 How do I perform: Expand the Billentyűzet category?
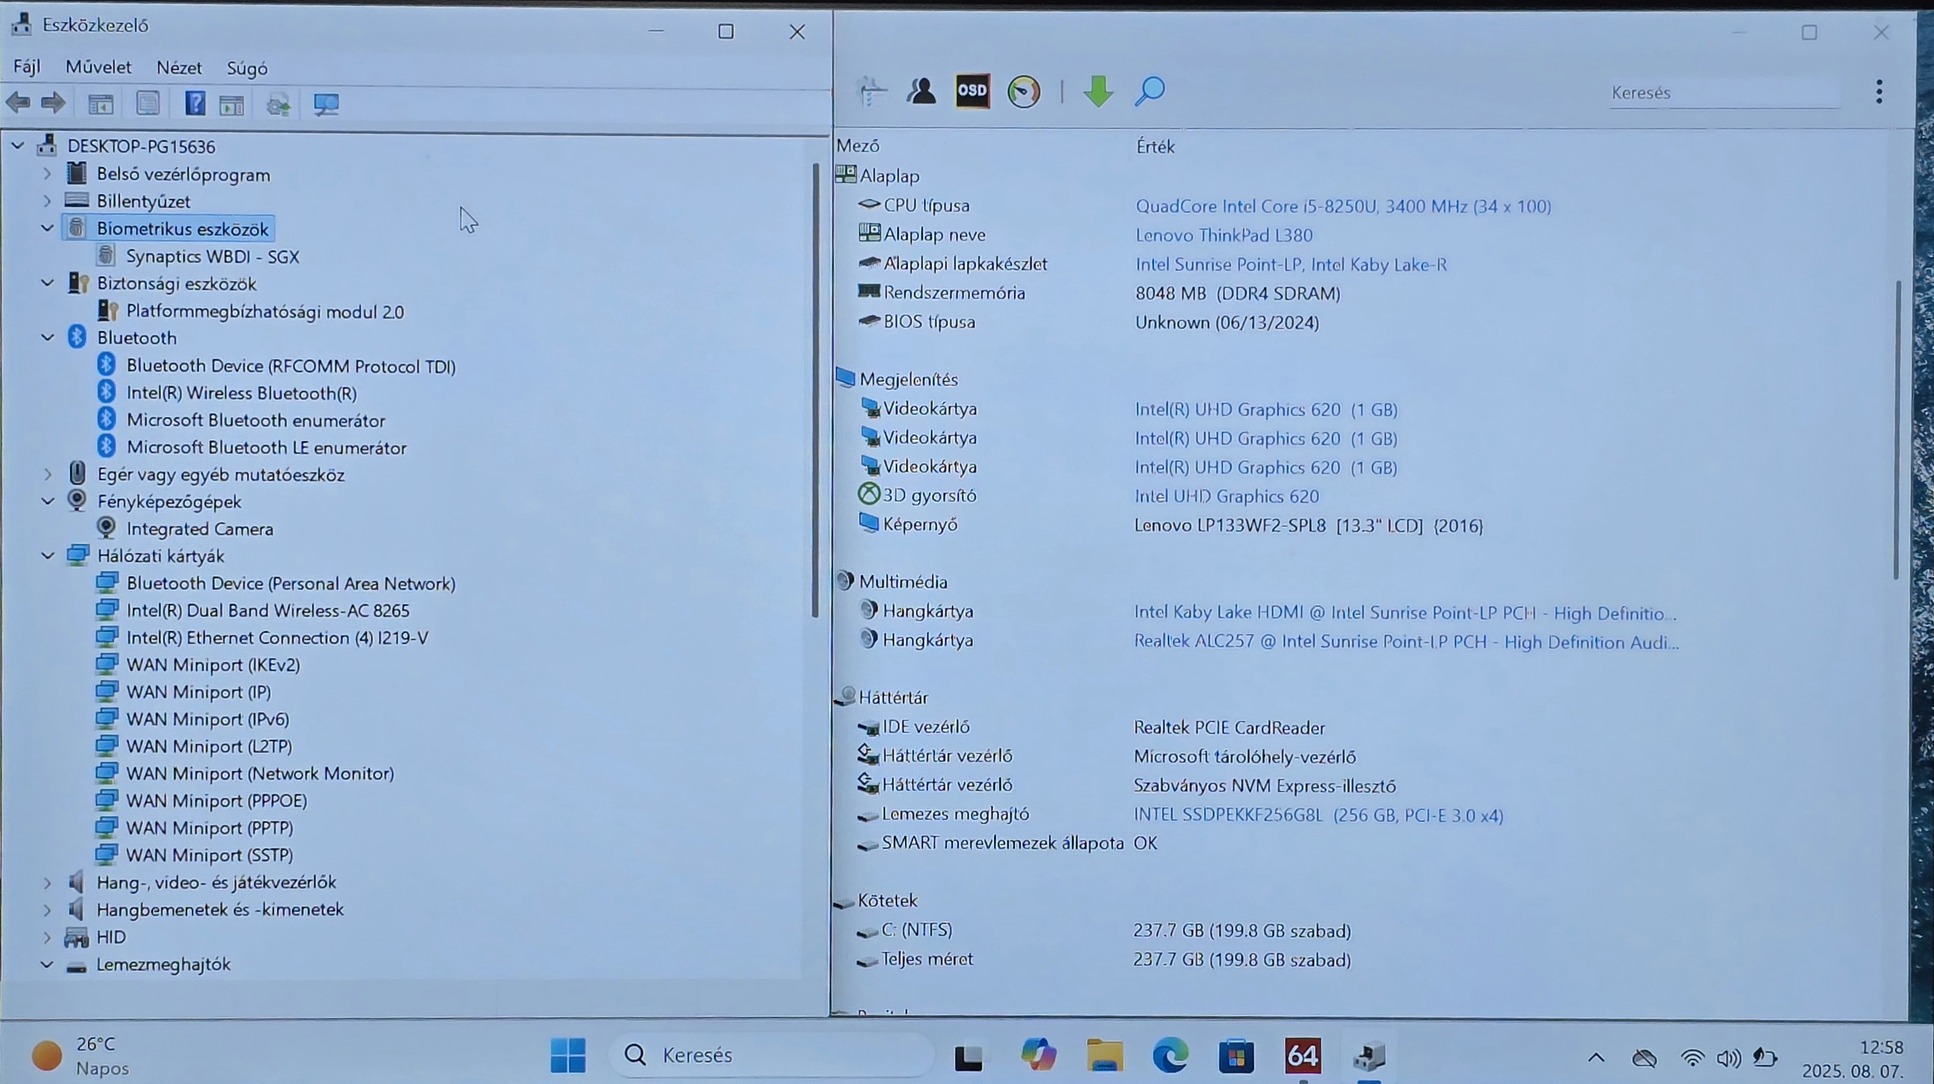[x=47, y=201]
